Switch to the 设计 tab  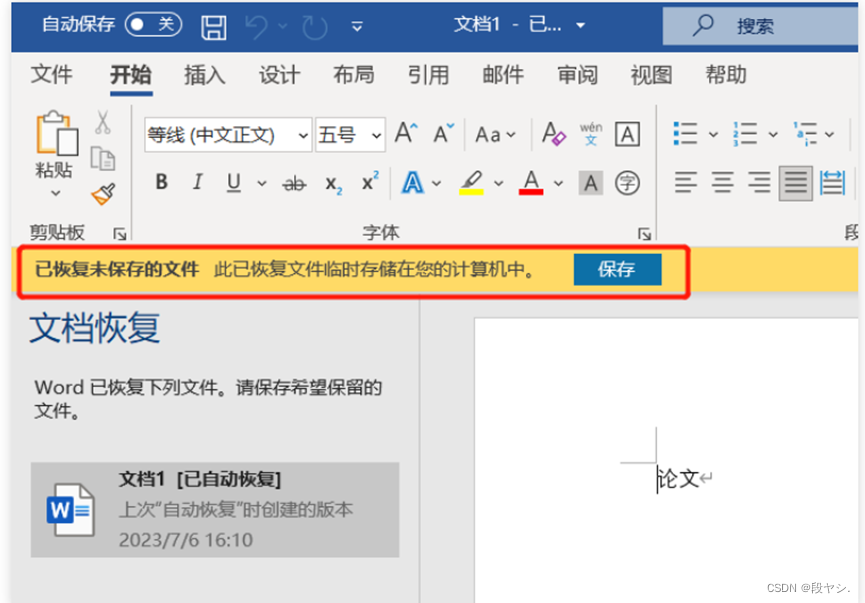pos(280,74)
